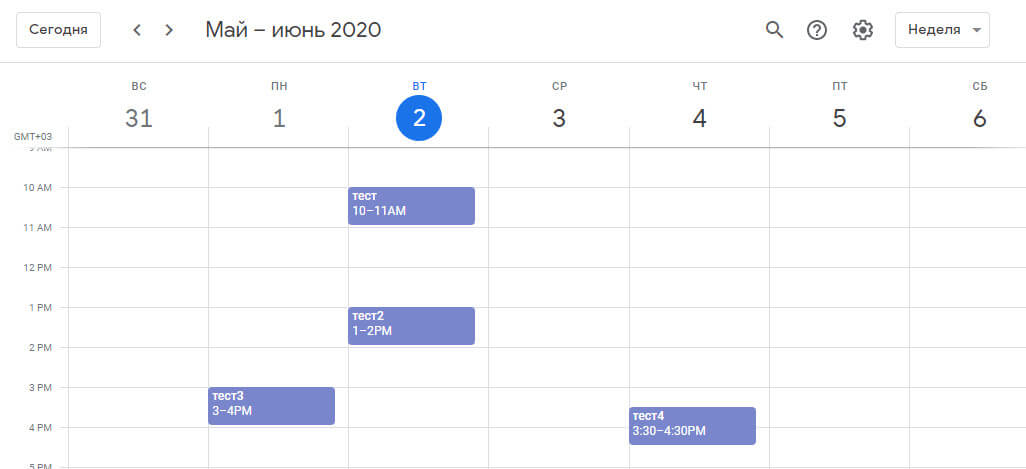Click date 6 under СБ header

(979, 119)
